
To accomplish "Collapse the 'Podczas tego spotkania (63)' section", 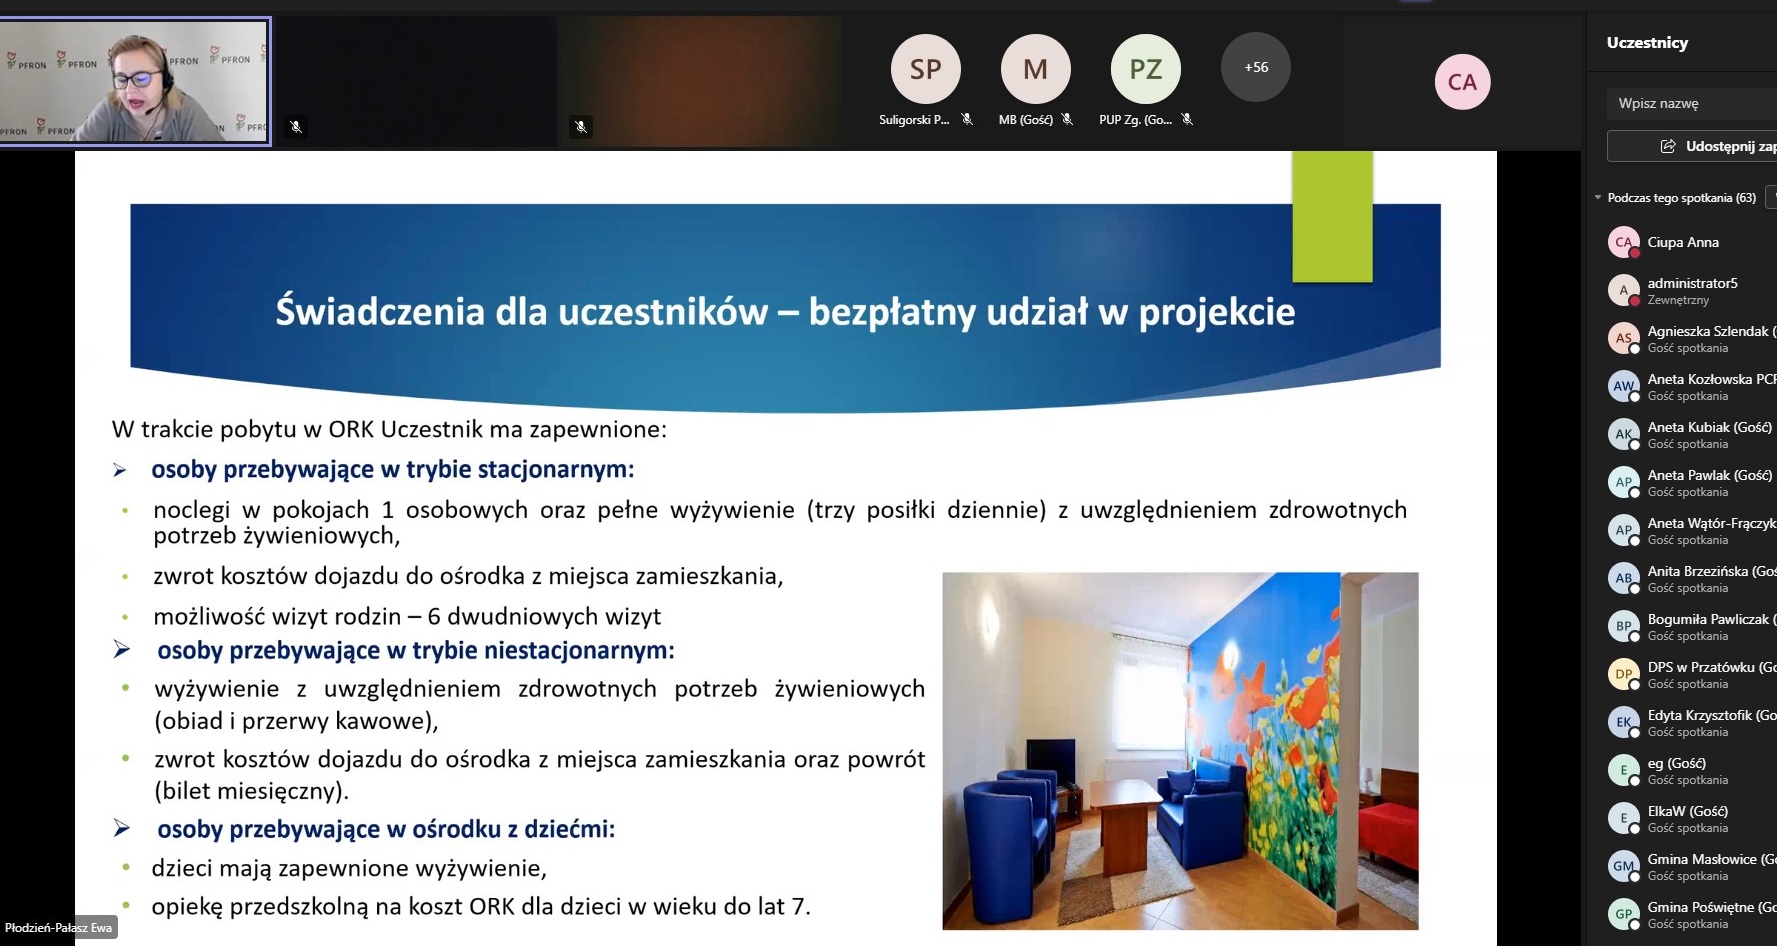I will 1598,198.
